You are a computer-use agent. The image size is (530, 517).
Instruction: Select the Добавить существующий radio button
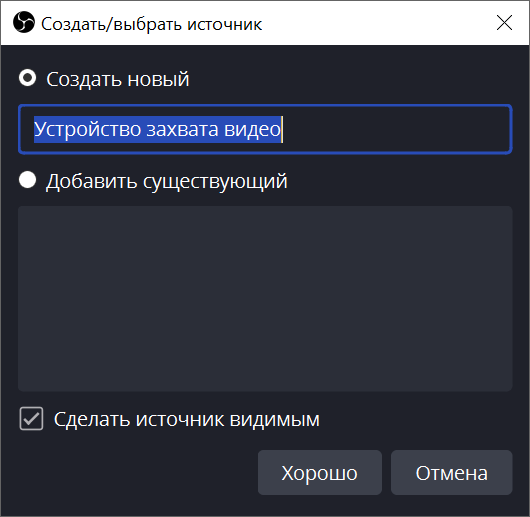[27, 179]
